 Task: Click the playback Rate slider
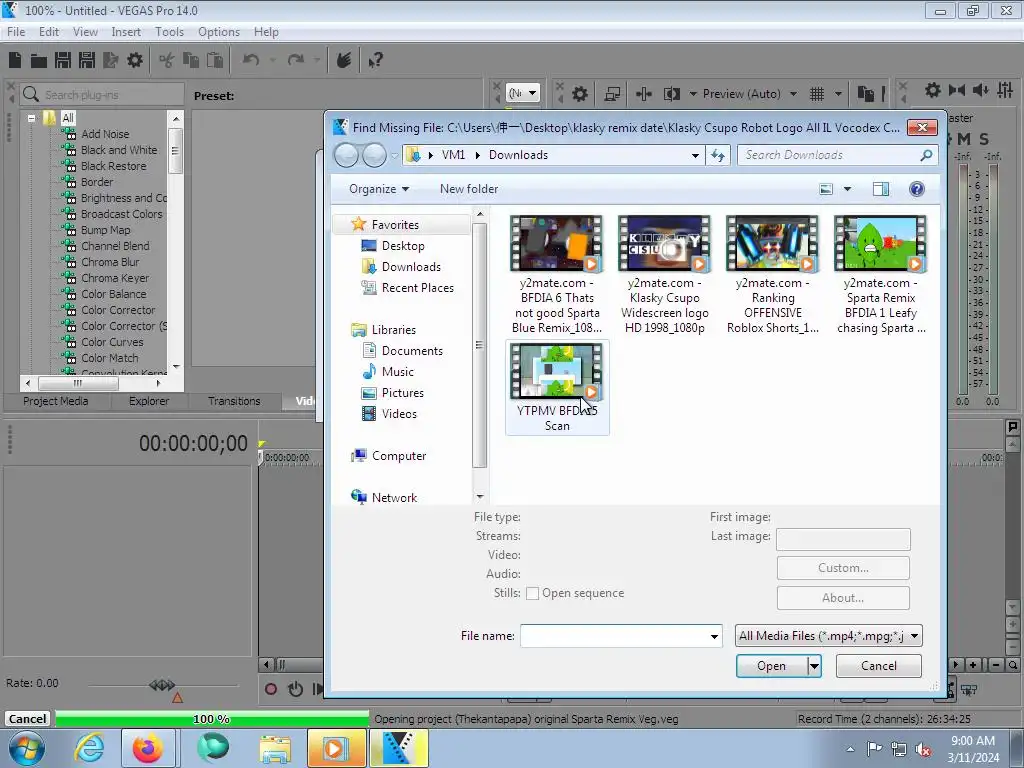tap(162, 685)
